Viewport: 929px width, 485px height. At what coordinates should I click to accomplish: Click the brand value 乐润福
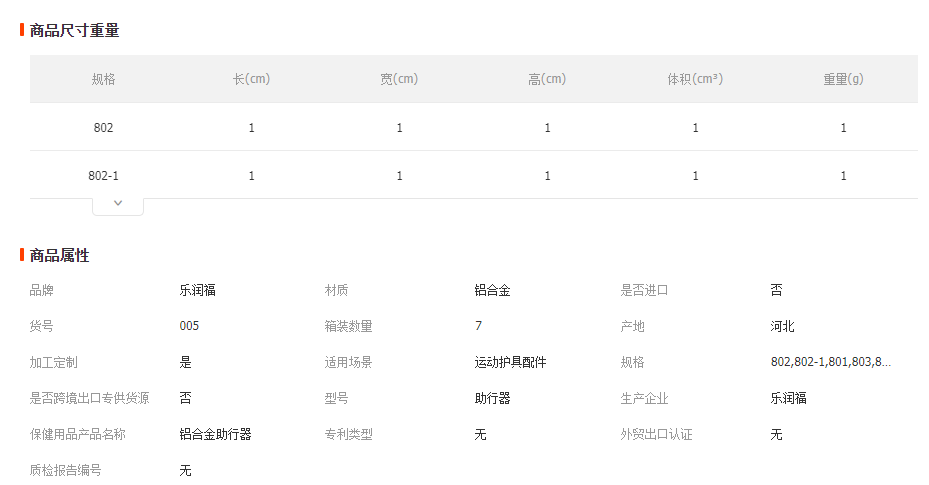tap(197, 290)
